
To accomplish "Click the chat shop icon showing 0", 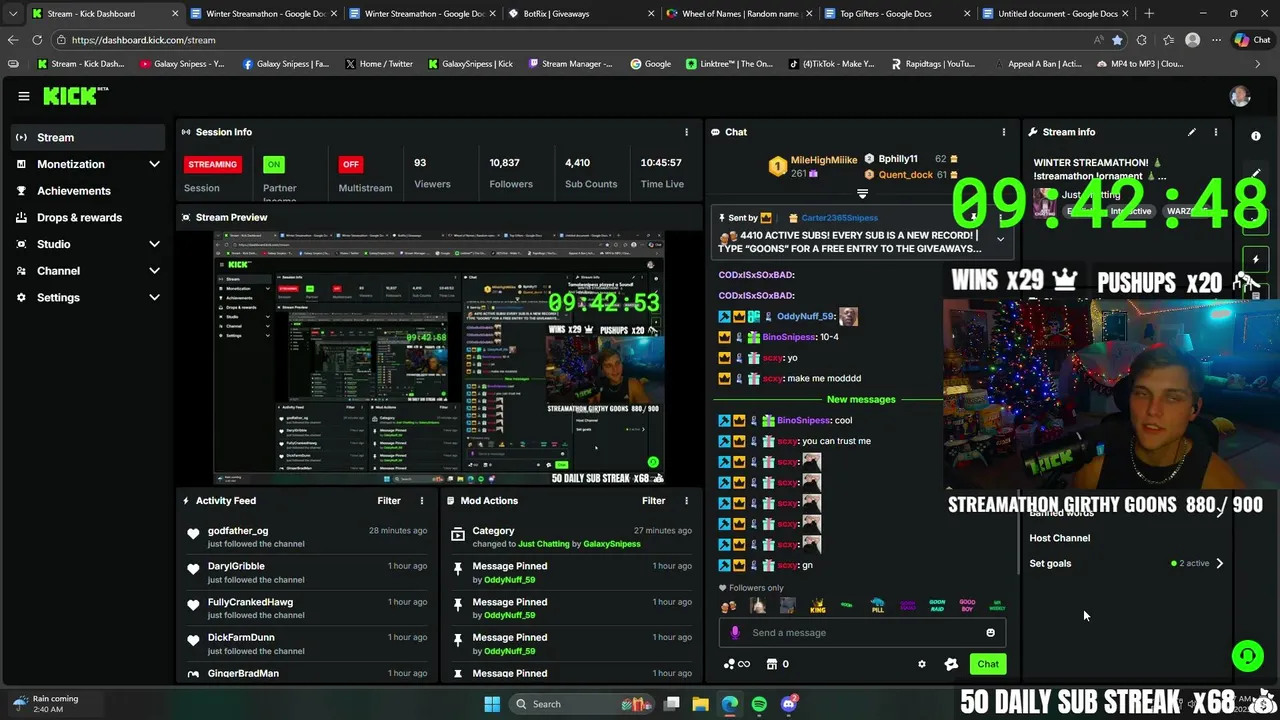I will point(777,664).
